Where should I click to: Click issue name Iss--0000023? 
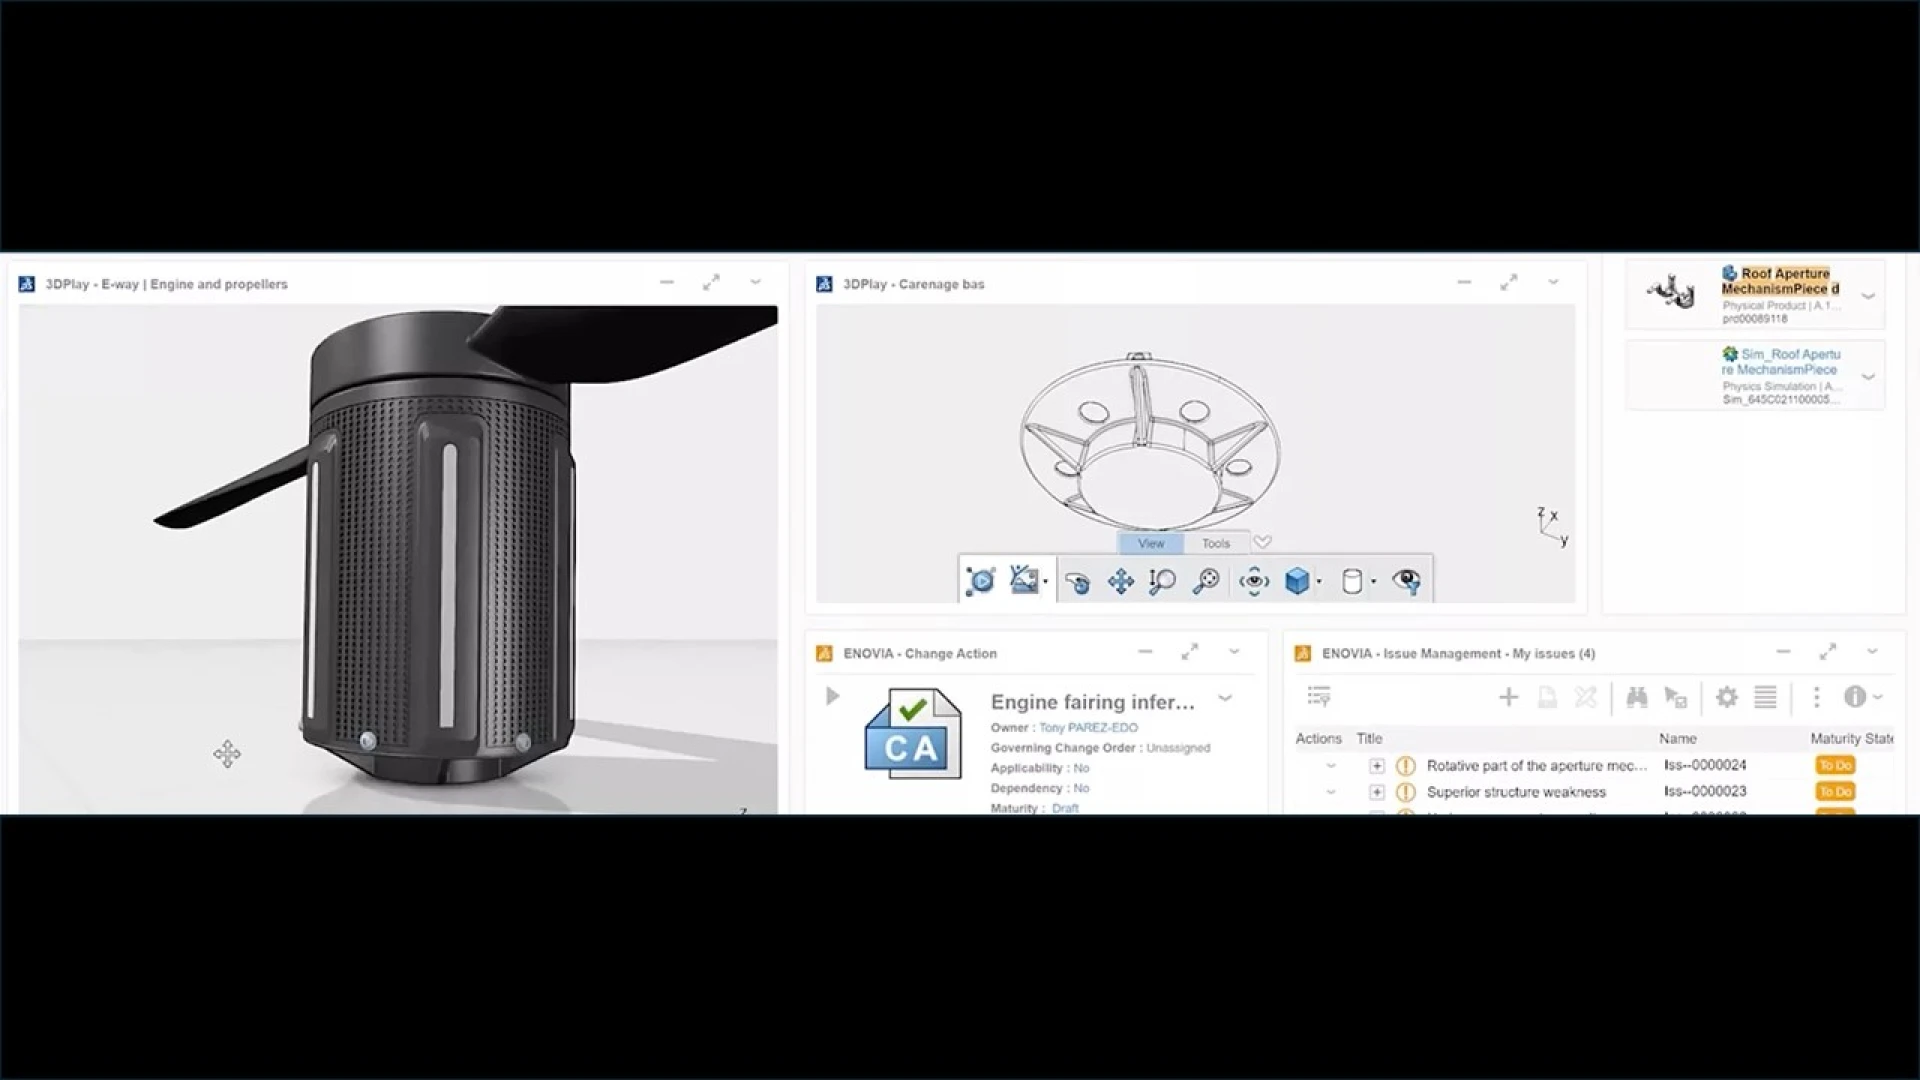click(1706, 791)
